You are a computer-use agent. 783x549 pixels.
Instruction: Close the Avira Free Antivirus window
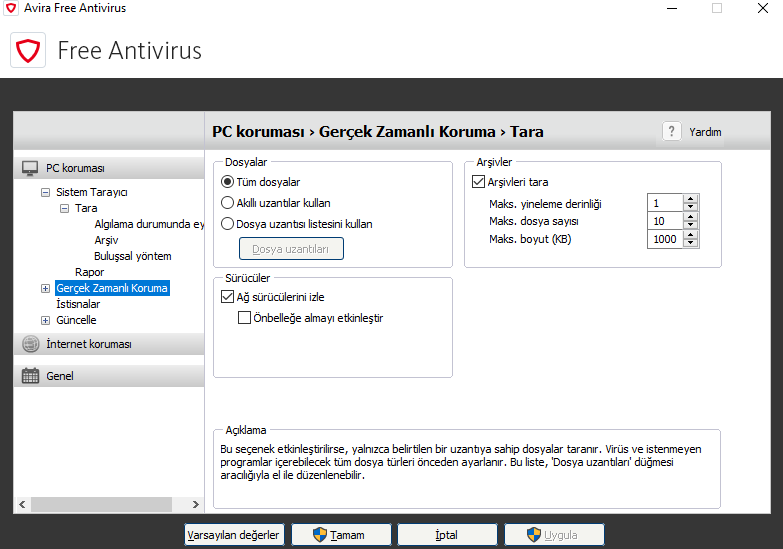[x=763, y=8]
